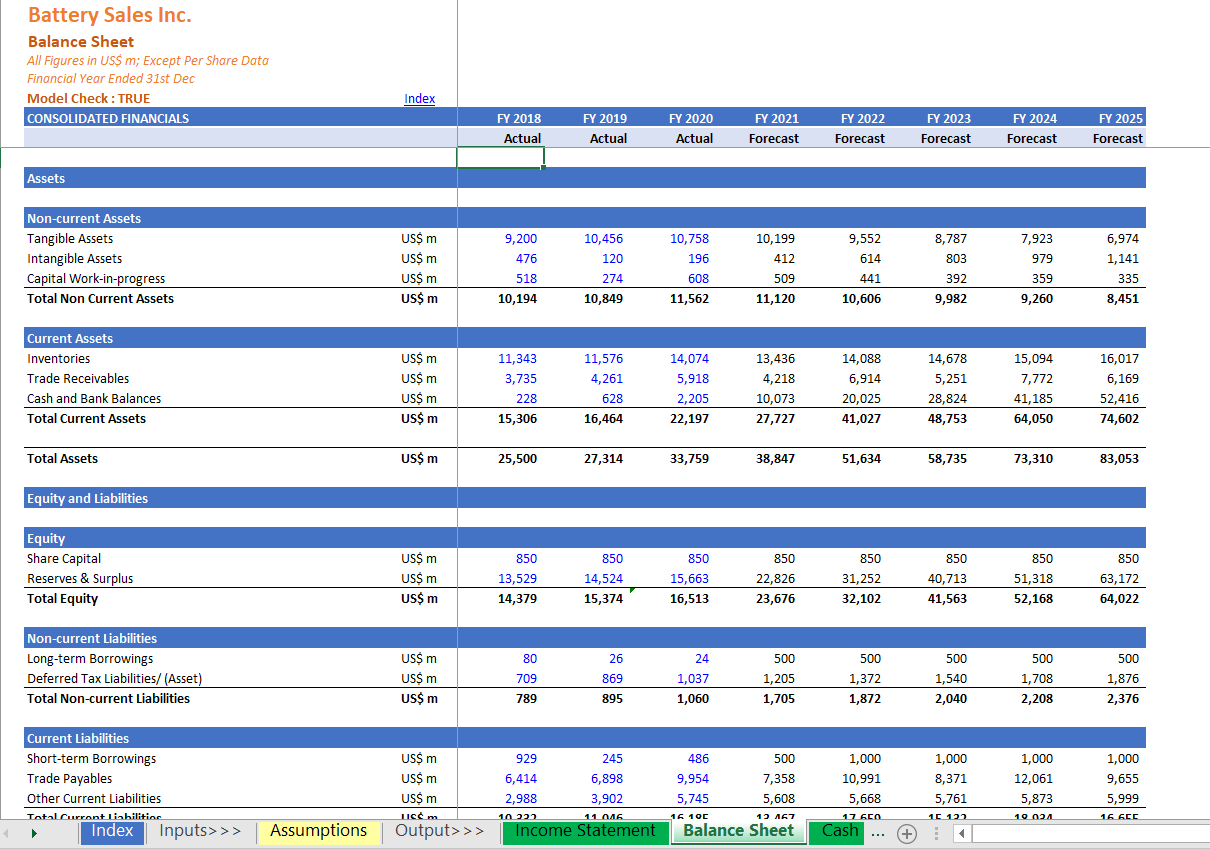Select the Current Liabilities section header
This screenshot has height=849, width=1210.
(78, 738)
